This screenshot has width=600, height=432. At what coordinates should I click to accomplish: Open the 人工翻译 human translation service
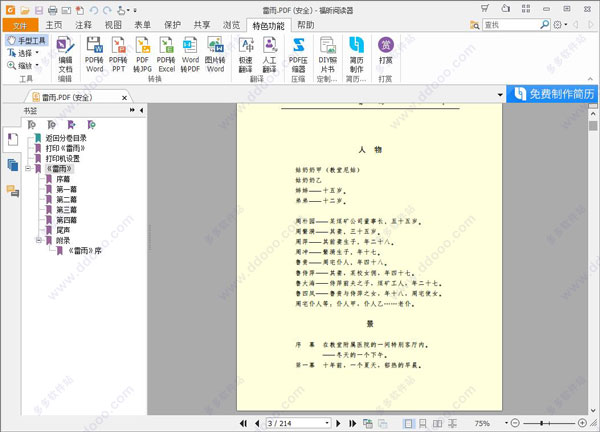pyautogui.click(x=269, y=55)
